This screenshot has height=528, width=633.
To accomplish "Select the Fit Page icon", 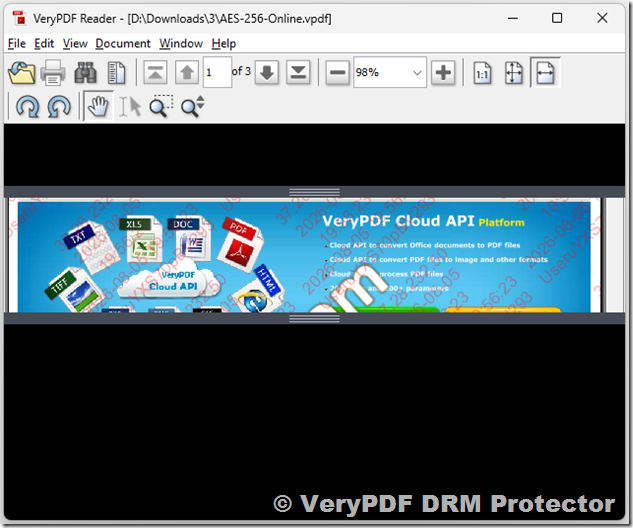I will pyautogui.click(x=514, y=73).
